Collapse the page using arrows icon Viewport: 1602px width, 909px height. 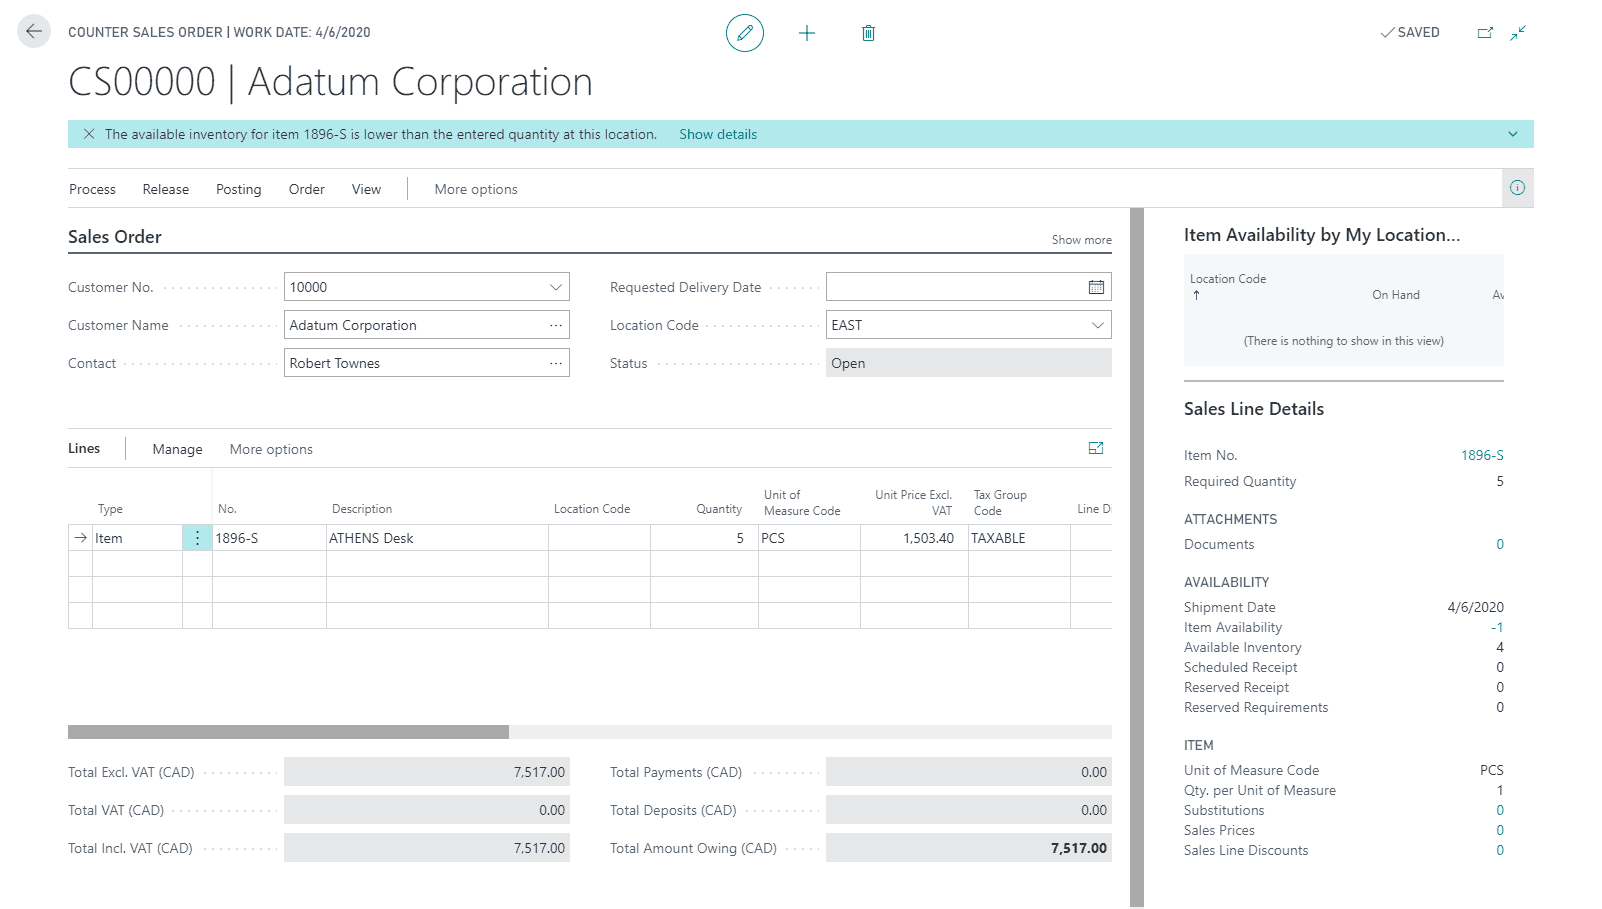click(x=1518, y=33)
